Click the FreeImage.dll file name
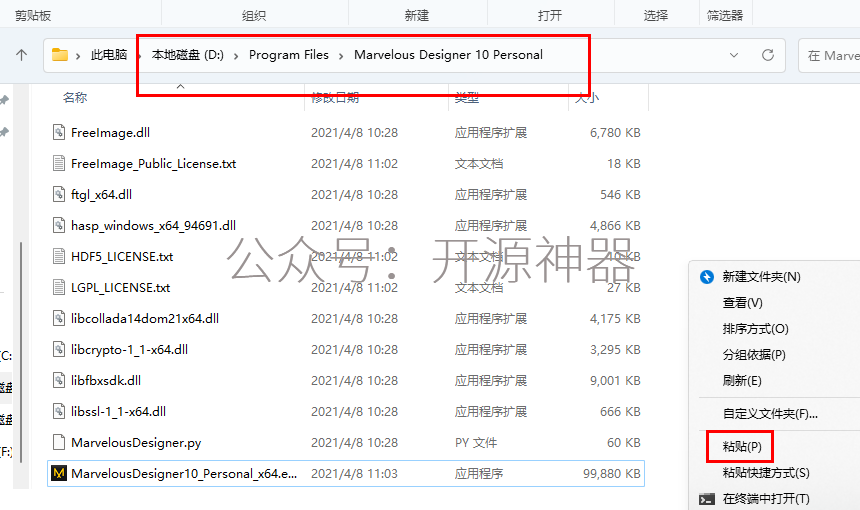This screenshot has height=510, width=860. [110, 133]
